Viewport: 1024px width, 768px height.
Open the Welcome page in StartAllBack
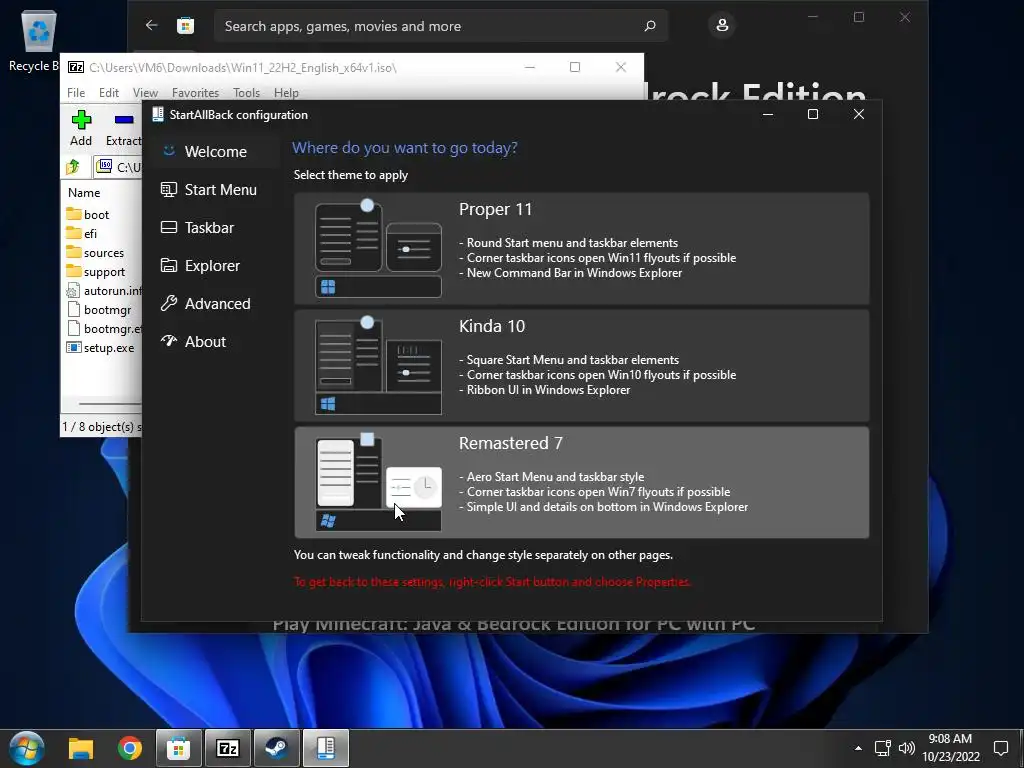(x=216, y=152)
